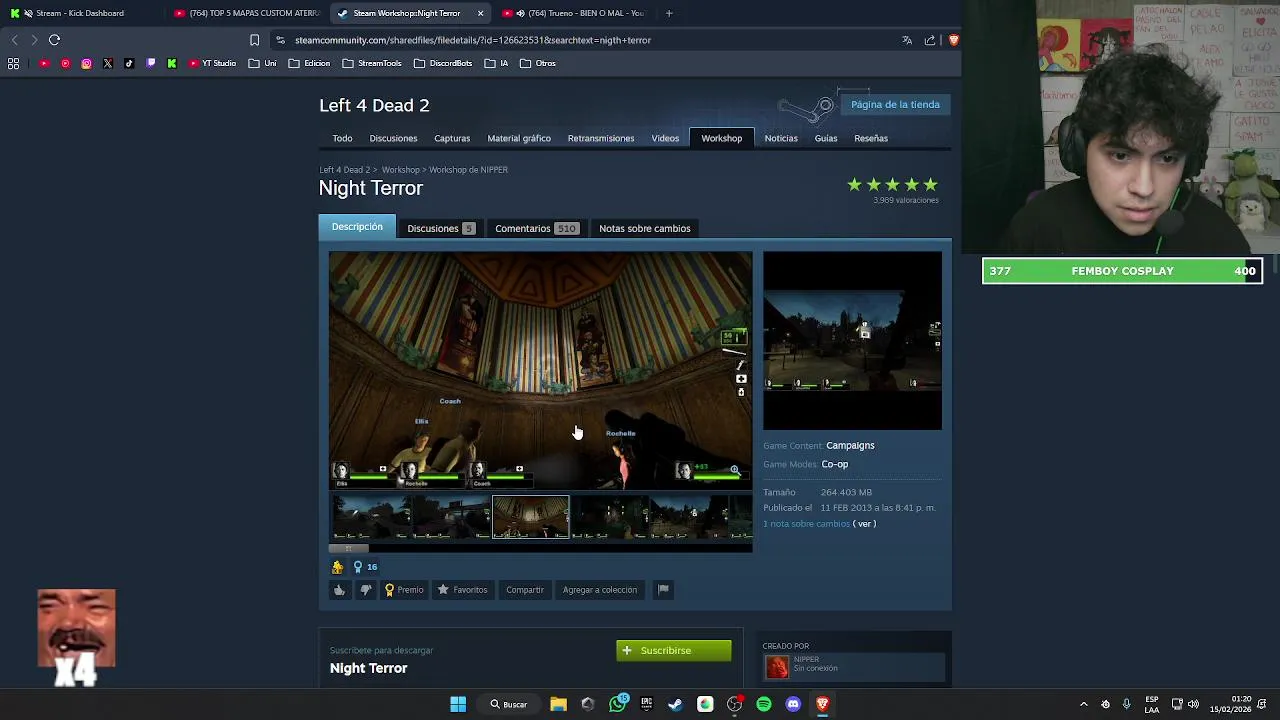The width and height of the screenshot is (1280, 720).
Task: Open the StreamTools bookmarks folder
Action: click(371, 63)
